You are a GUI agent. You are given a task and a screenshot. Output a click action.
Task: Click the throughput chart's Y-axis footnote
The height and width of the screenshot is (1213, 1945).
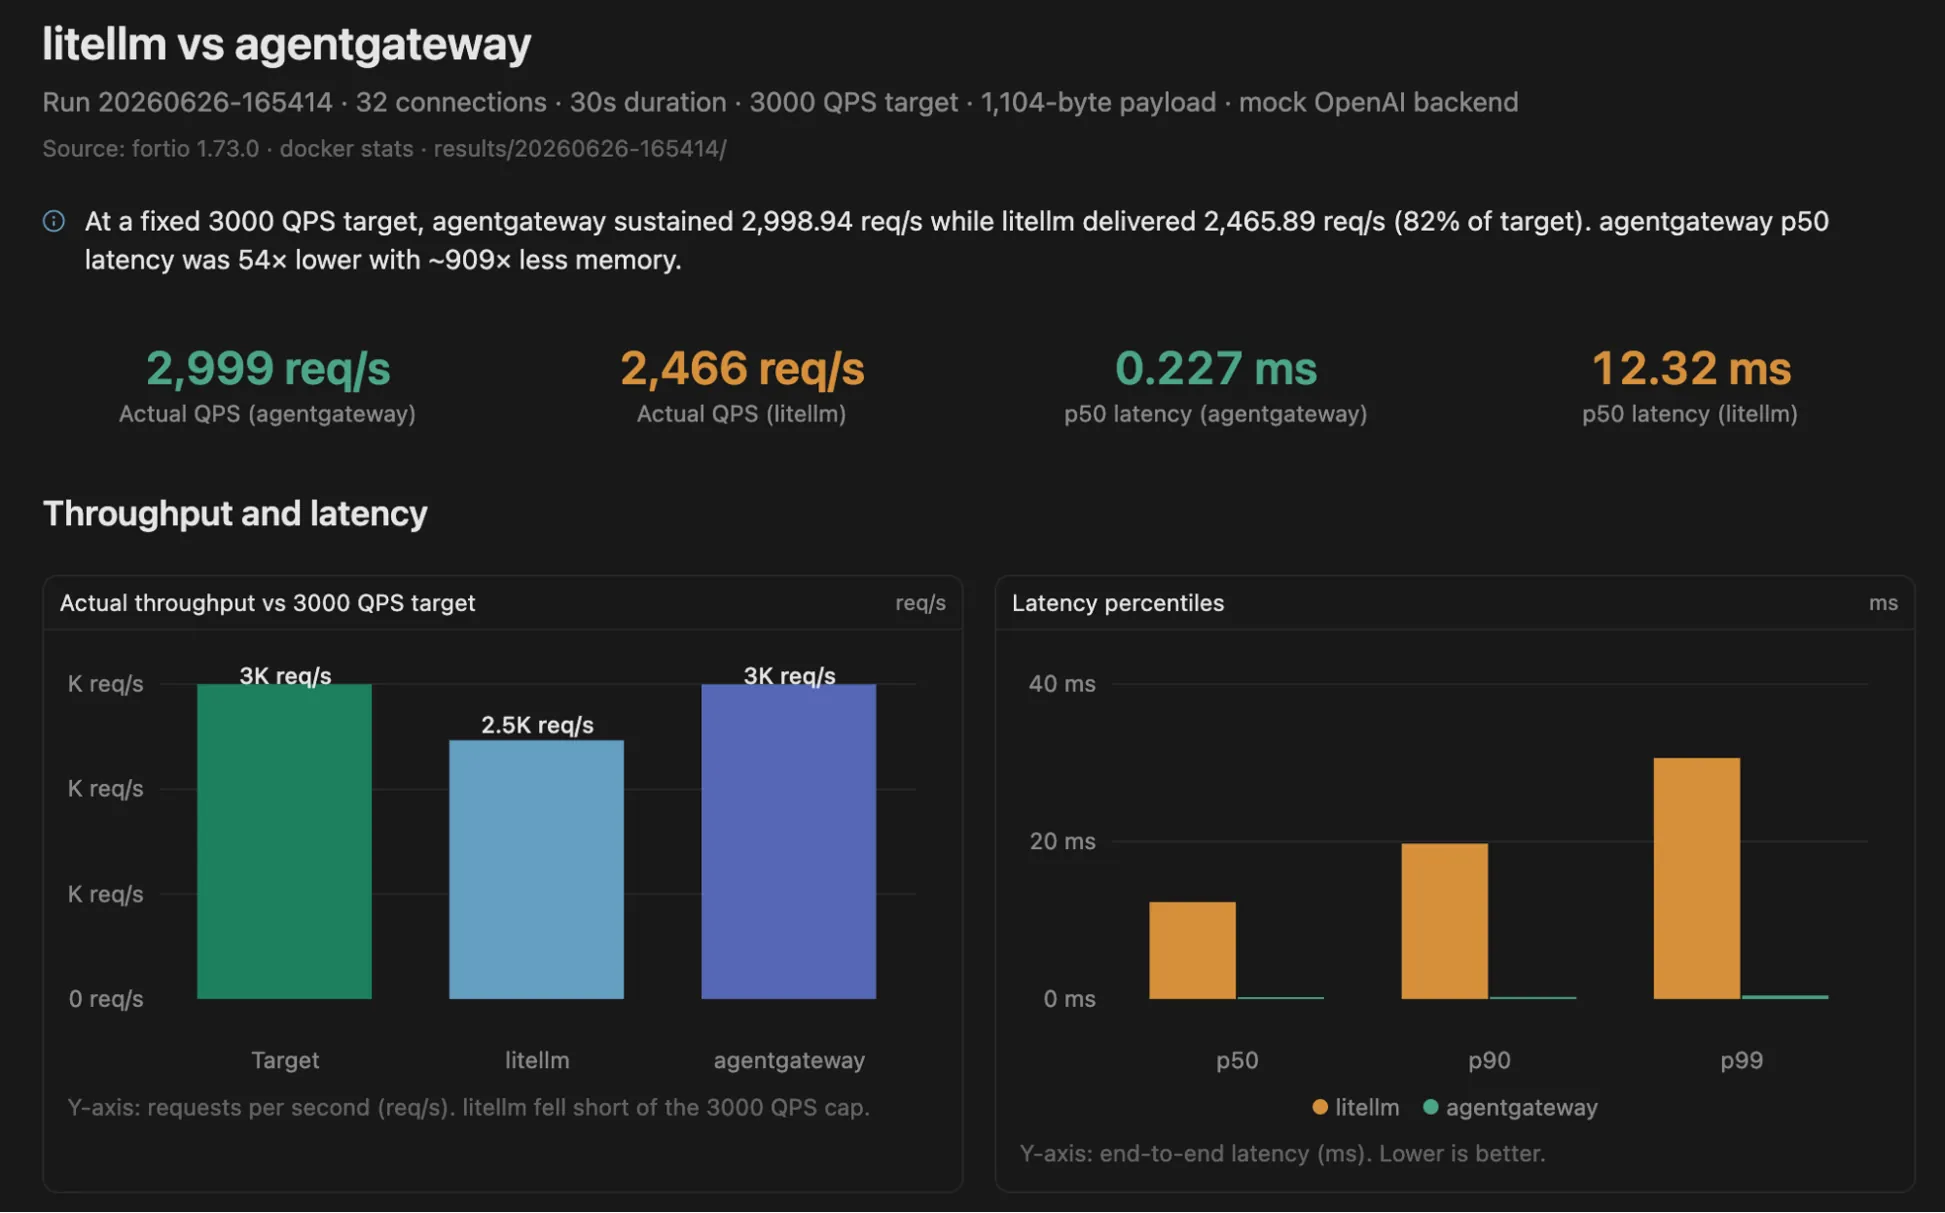468,1108
